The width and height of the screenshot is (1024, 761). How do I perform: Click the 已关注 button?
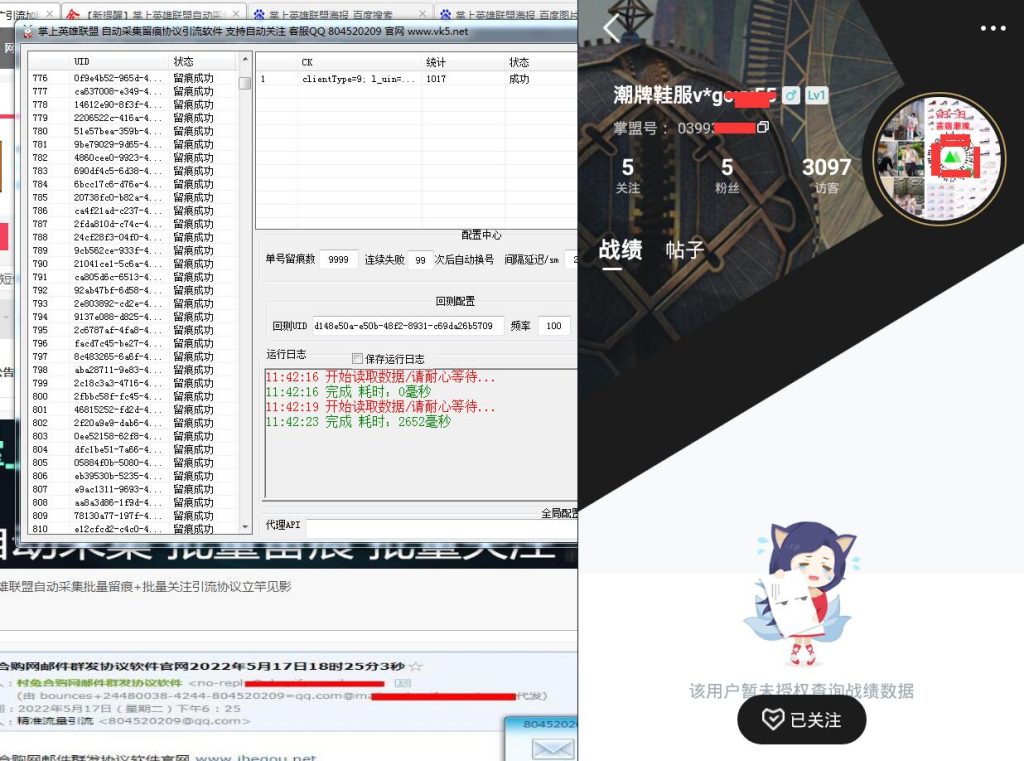(x=801, y=720)
